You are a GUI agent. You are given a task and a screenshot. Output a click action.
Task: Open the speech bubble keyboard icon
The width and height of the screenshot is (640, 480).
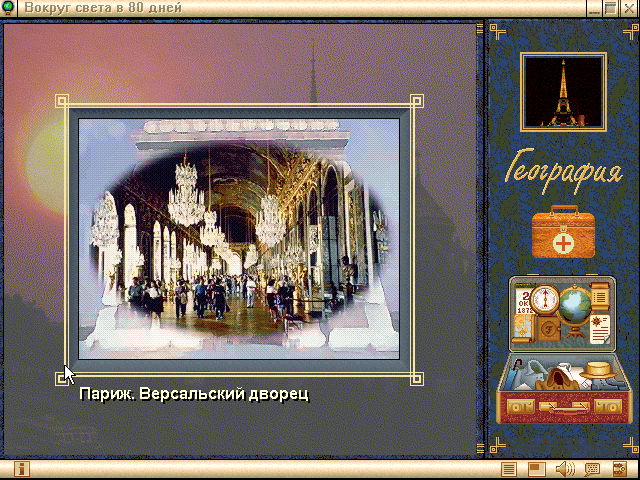(x=592, y=469)
